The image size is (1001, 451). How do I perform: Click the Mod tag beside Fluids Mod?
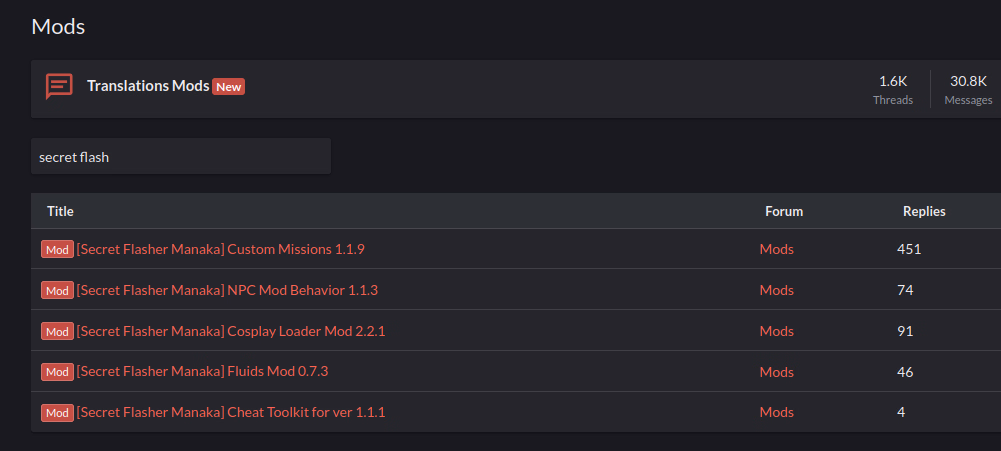[x=57, y=371]
